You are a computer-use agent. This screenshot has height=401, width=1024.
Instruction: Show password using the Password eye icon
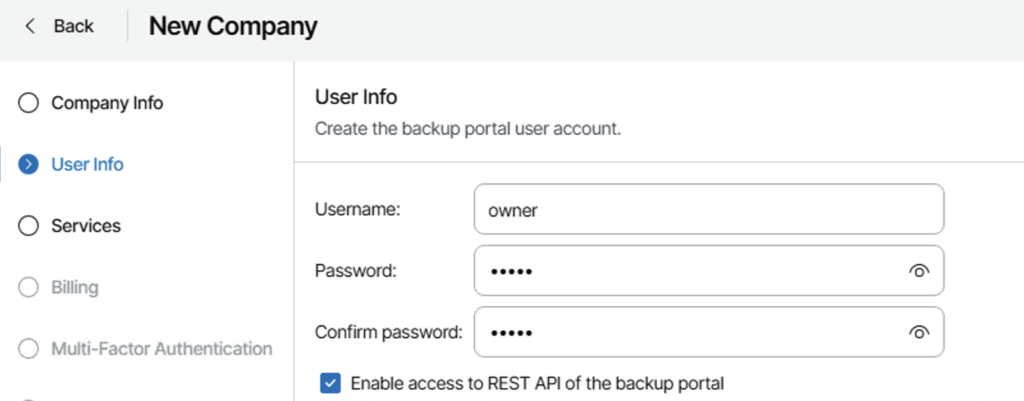[919, 271]
